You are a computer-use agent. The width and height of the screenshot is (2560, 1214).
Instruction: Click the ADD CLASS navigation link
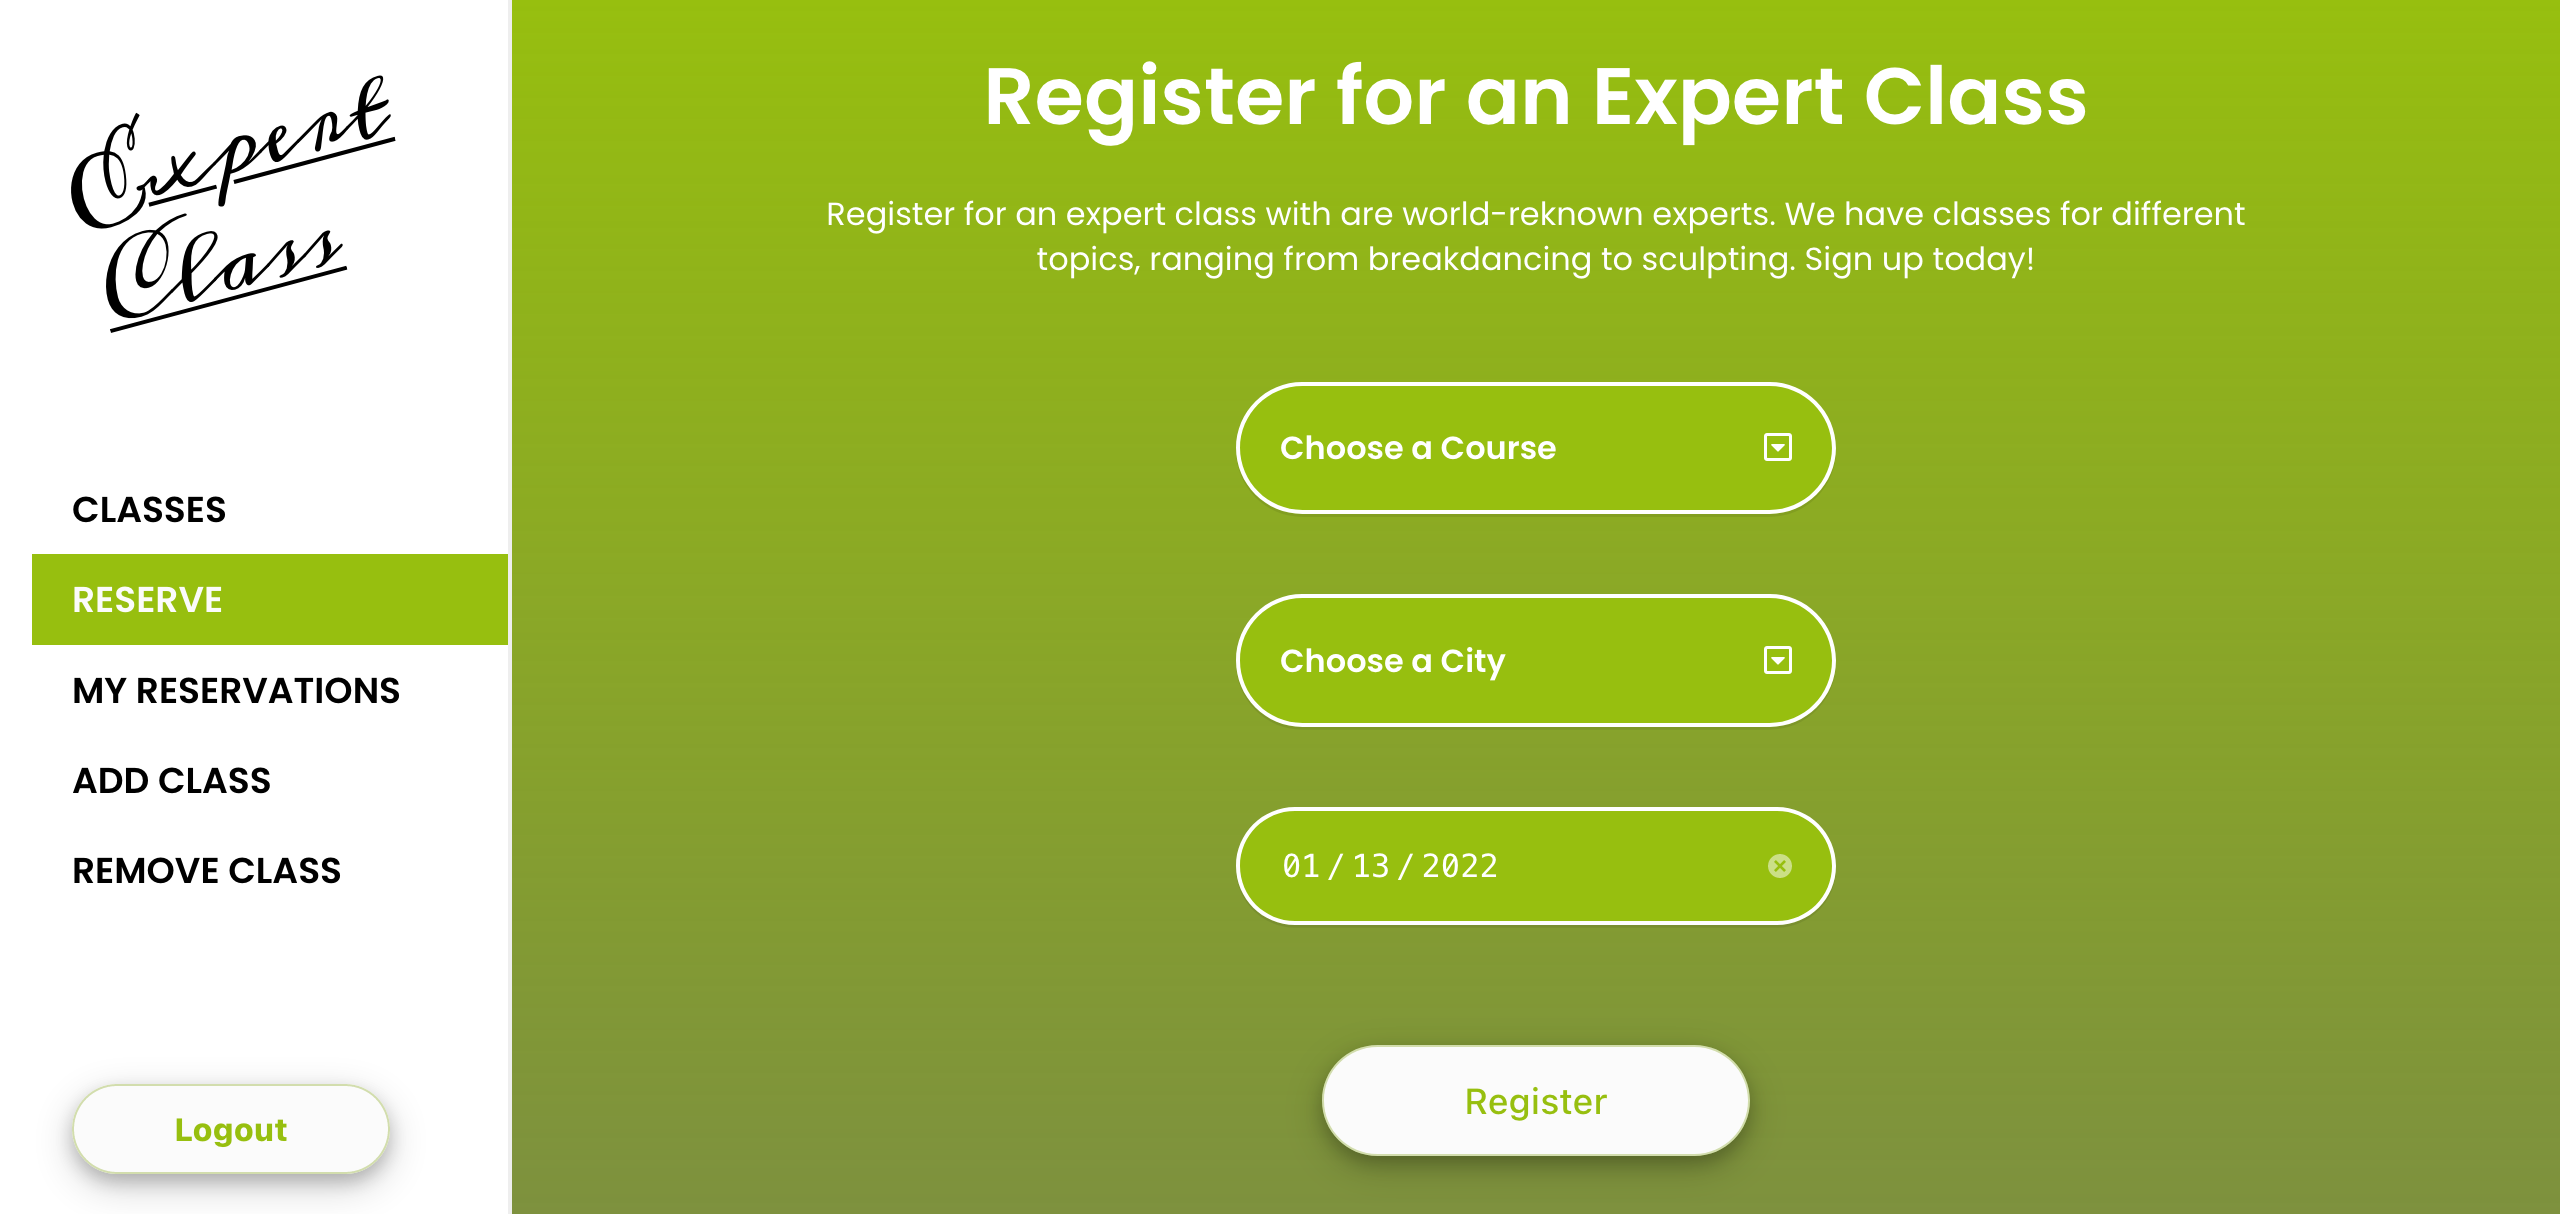tap(171, 780)
